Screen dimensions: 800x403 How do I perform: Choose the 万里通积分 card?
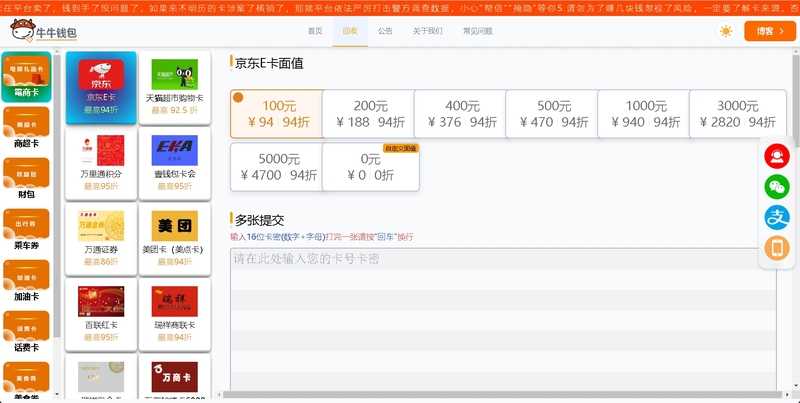click(101, 163)
